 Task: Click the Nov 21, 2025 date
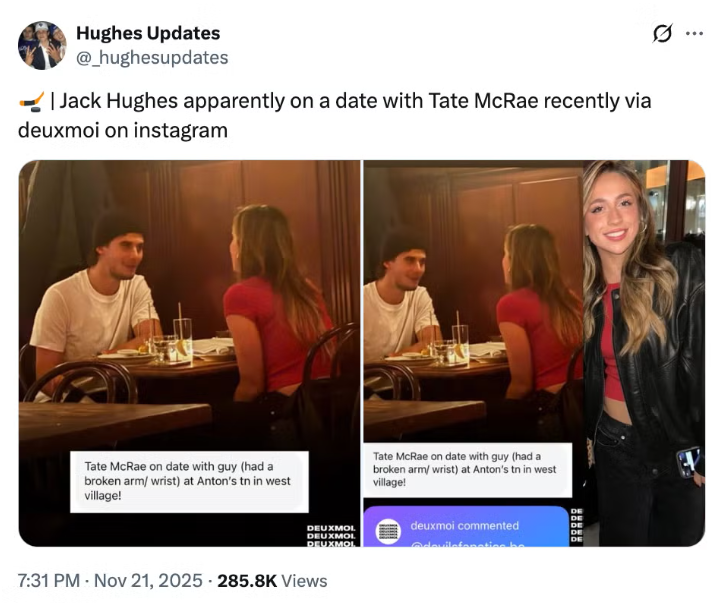(152, 580)
